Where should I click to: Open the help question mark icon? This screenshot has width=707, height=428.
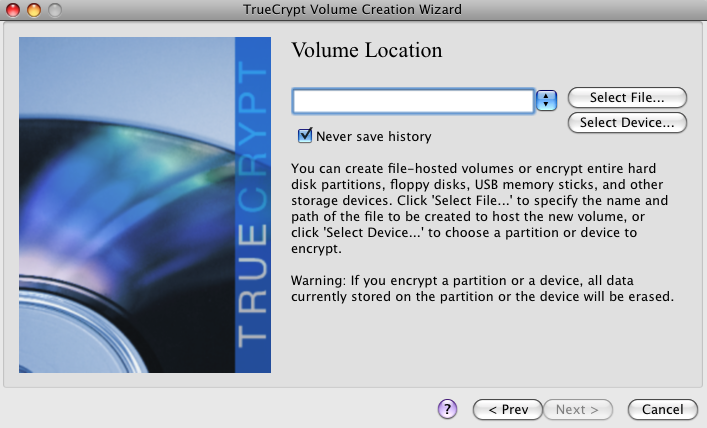pyautogui.click(x=447, y=409)
